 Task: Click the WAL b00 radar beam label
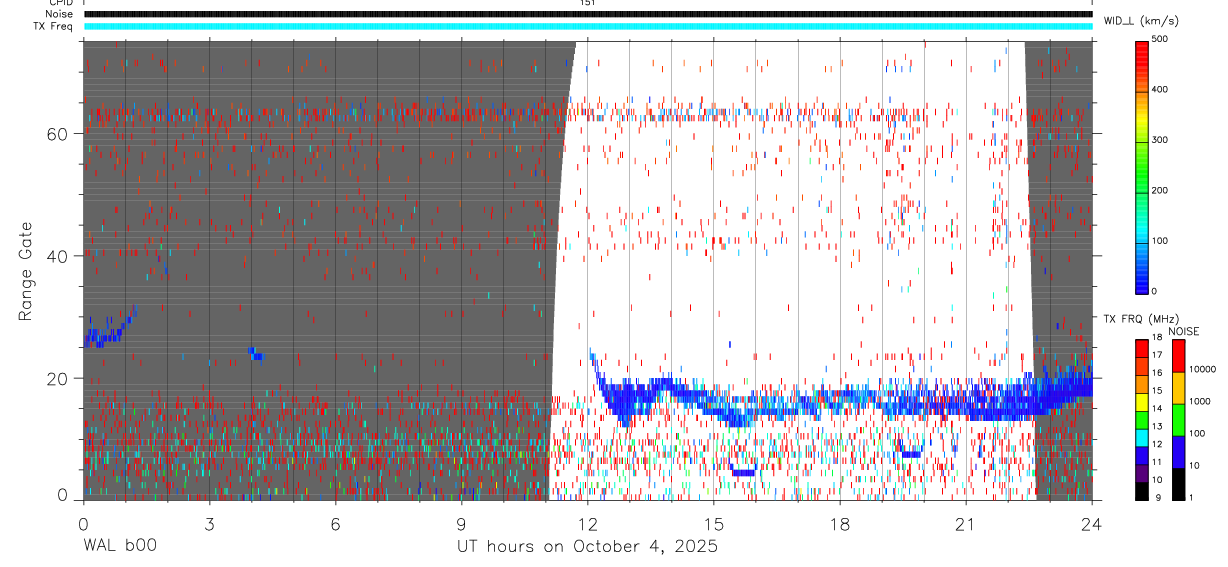tap(120, 547)
